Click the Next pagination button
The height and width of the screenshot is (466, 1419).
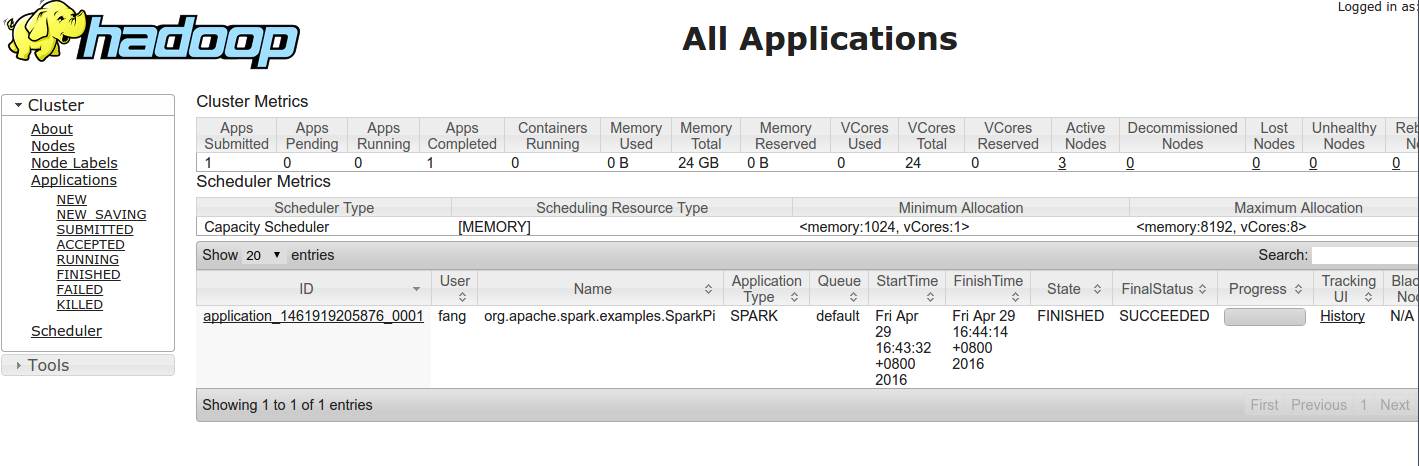1394,405
